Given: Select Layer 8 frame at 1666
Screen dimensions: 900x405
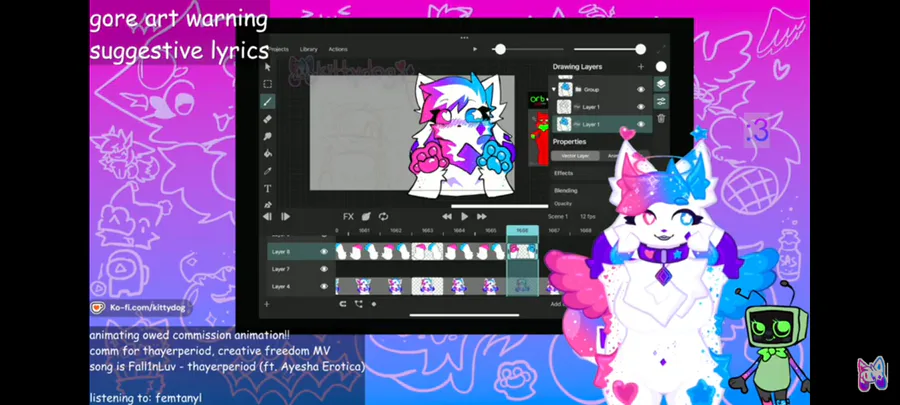Looking at the screenshot, I should [x=522, y=251].
